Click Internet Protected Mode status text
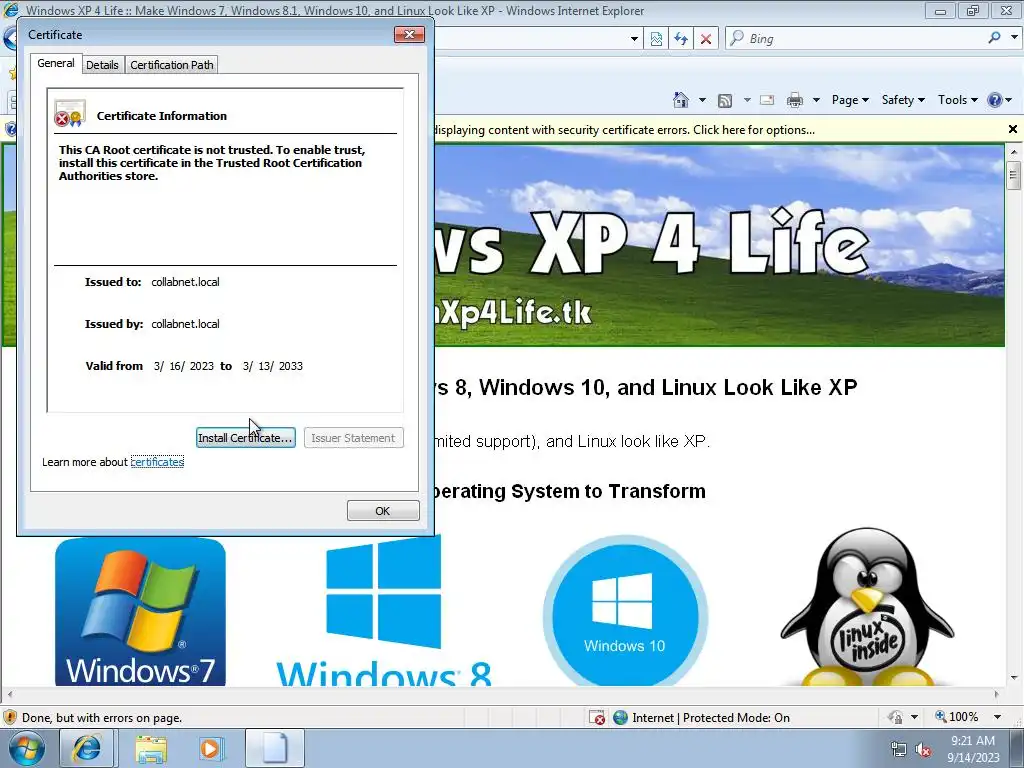 coord(711,718)
